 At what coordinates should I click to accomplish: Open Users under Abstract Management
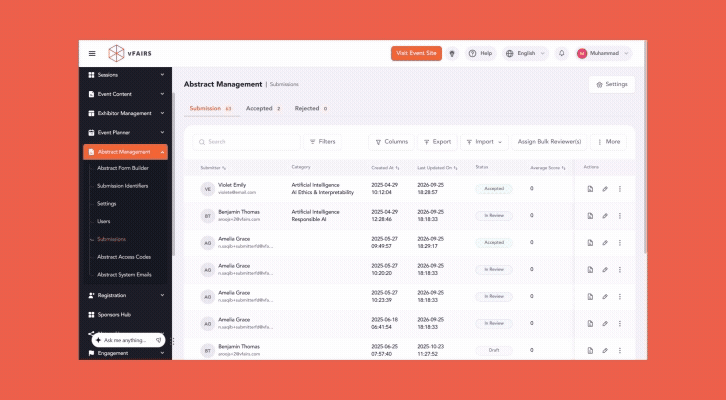click(x=104, y=221)
